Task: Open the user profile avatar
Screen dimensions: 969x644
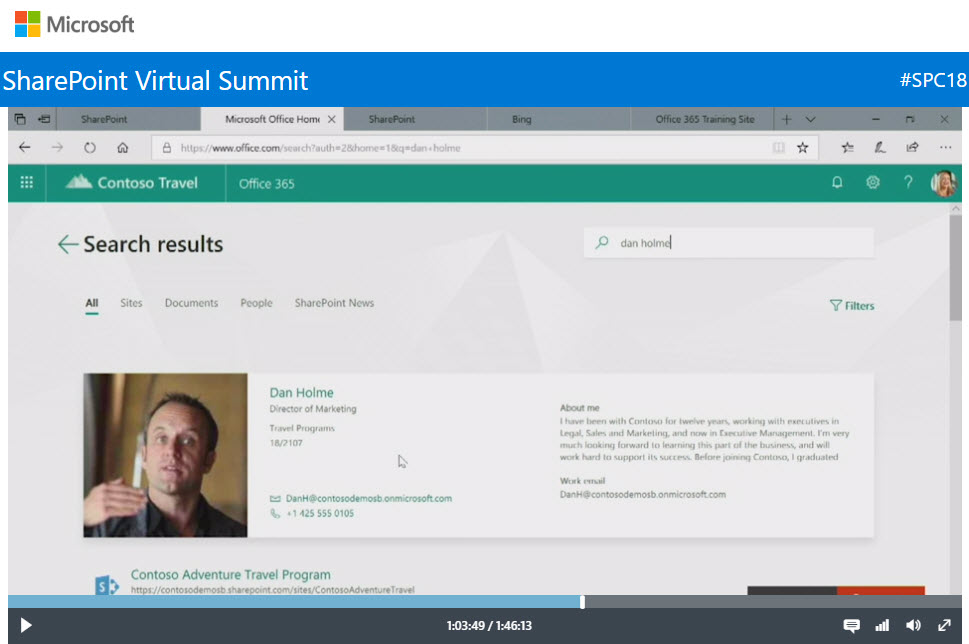Action: (943, 183)
